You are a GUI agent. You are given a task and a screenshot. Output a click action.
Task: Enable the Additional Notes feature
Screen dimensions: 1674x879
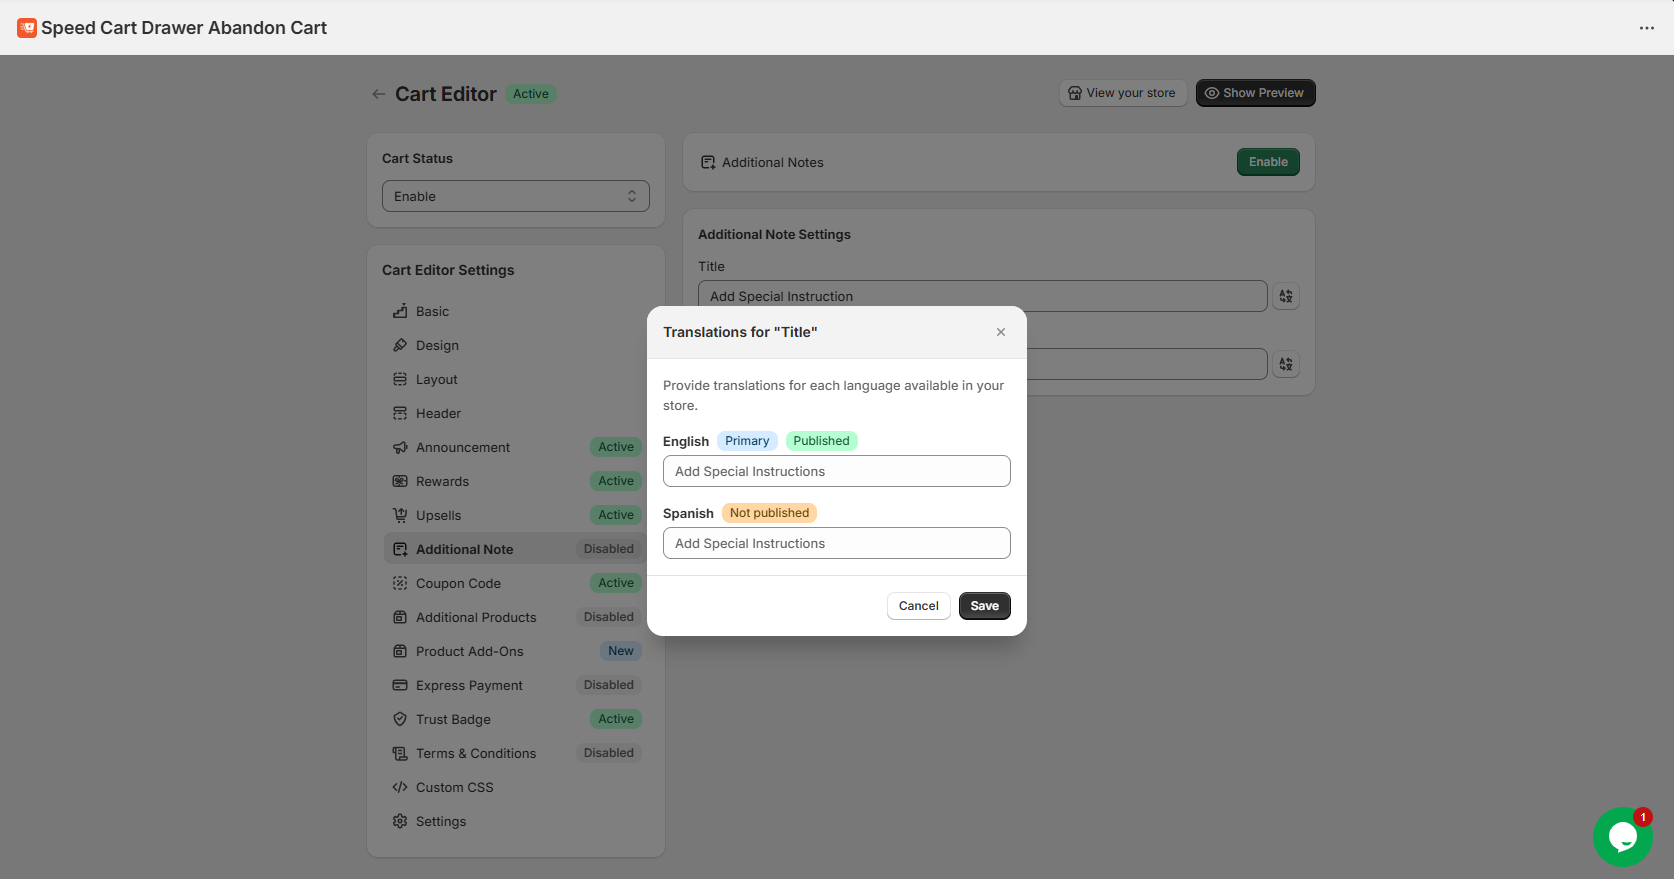(x=1267, y=162)
